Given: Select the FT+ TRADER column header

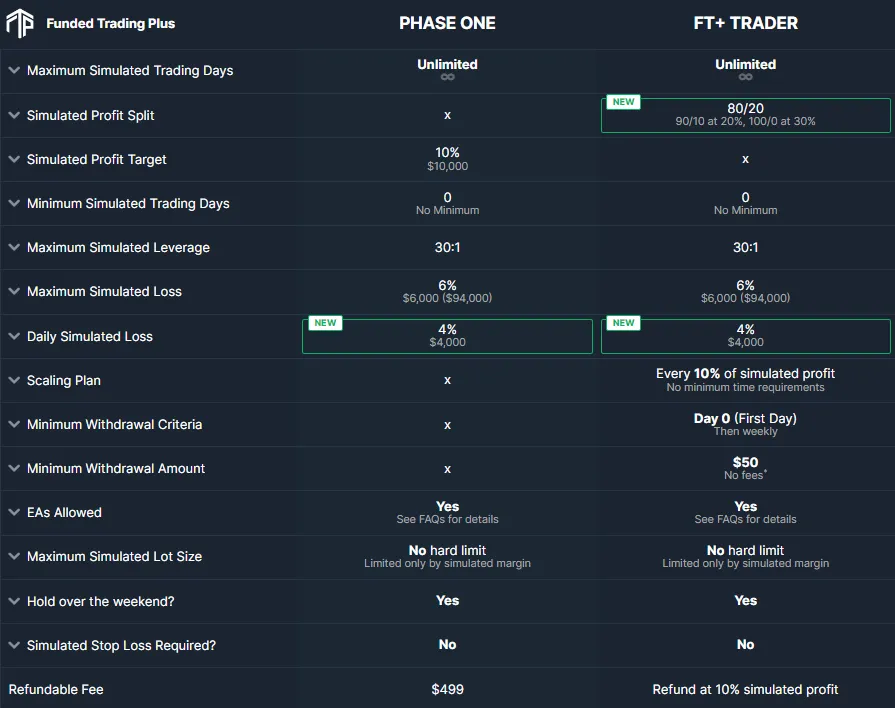Looking at the screenshot, I should click(745, 23).
